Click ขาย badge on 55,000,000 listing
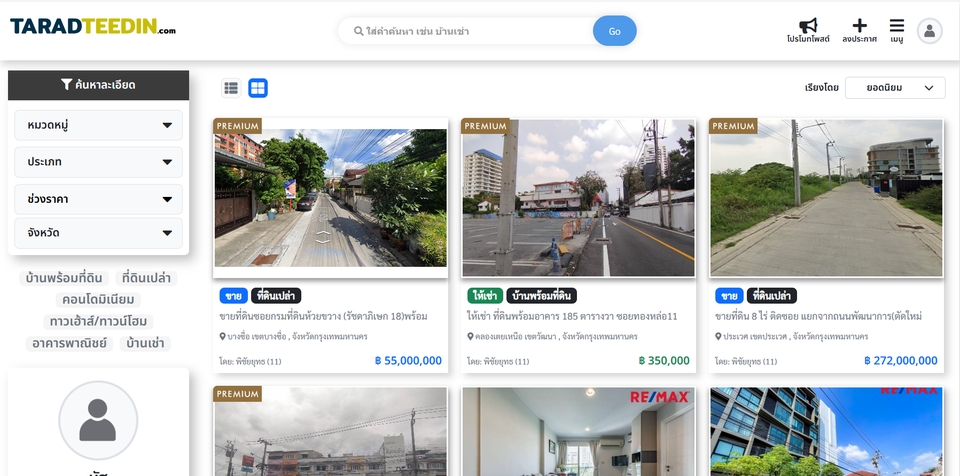Screen dimensions: 960x476 233,296
